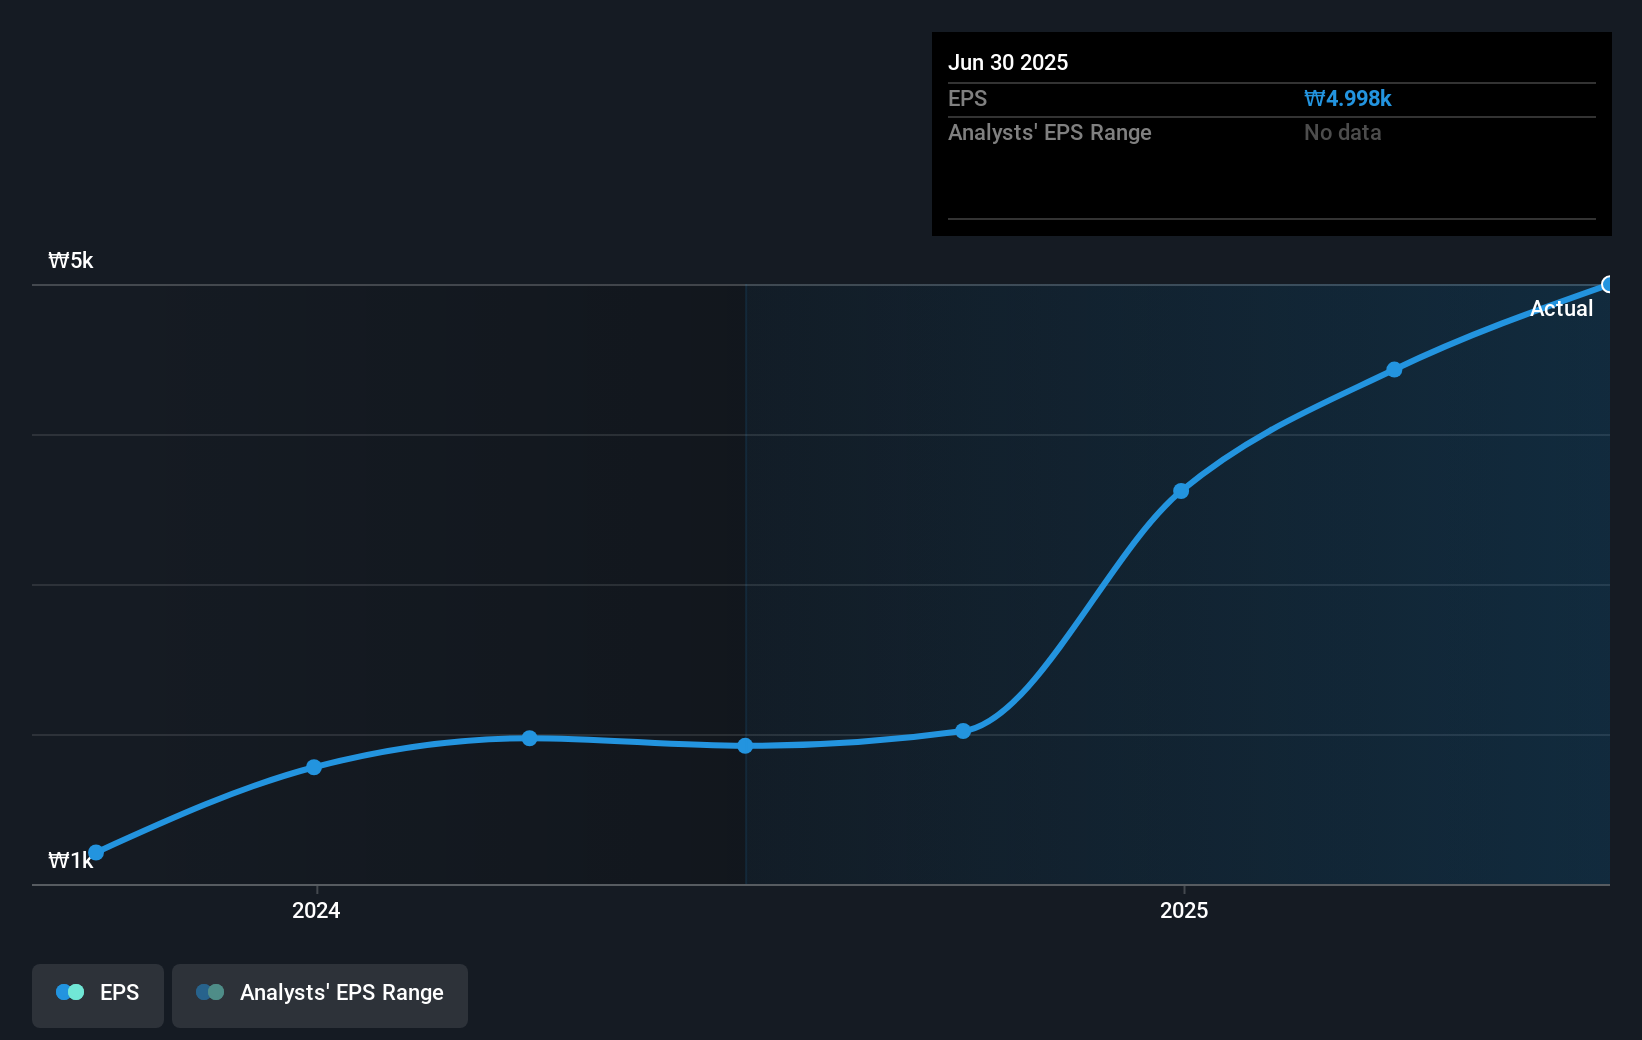Viewport: 1642px width, 1040px height.
Task: Click the final data point at chart's top right
Action: [x=1608, y=285]
